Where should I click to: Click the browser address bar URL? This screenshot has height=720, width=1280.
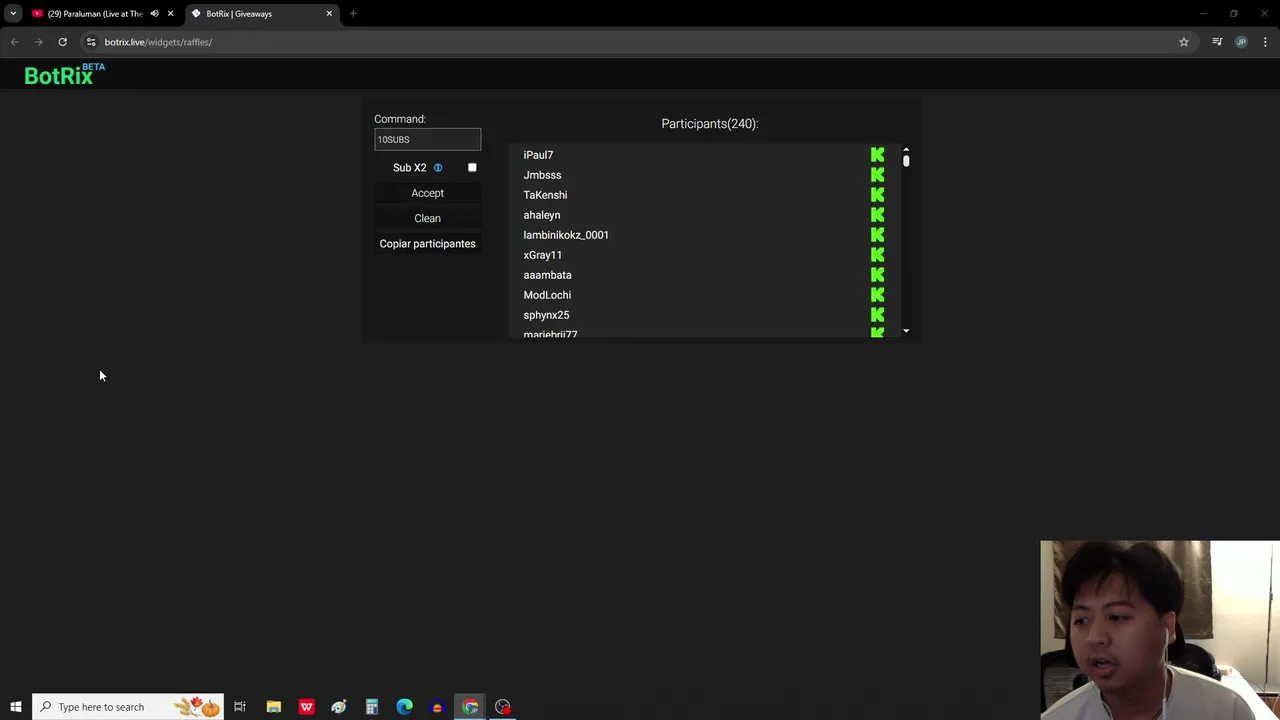click(x=158, y=42)
